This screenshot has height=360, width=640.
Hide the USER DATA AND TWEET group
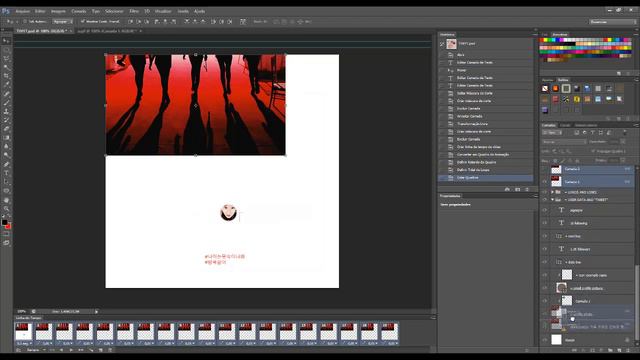point(544,200)
